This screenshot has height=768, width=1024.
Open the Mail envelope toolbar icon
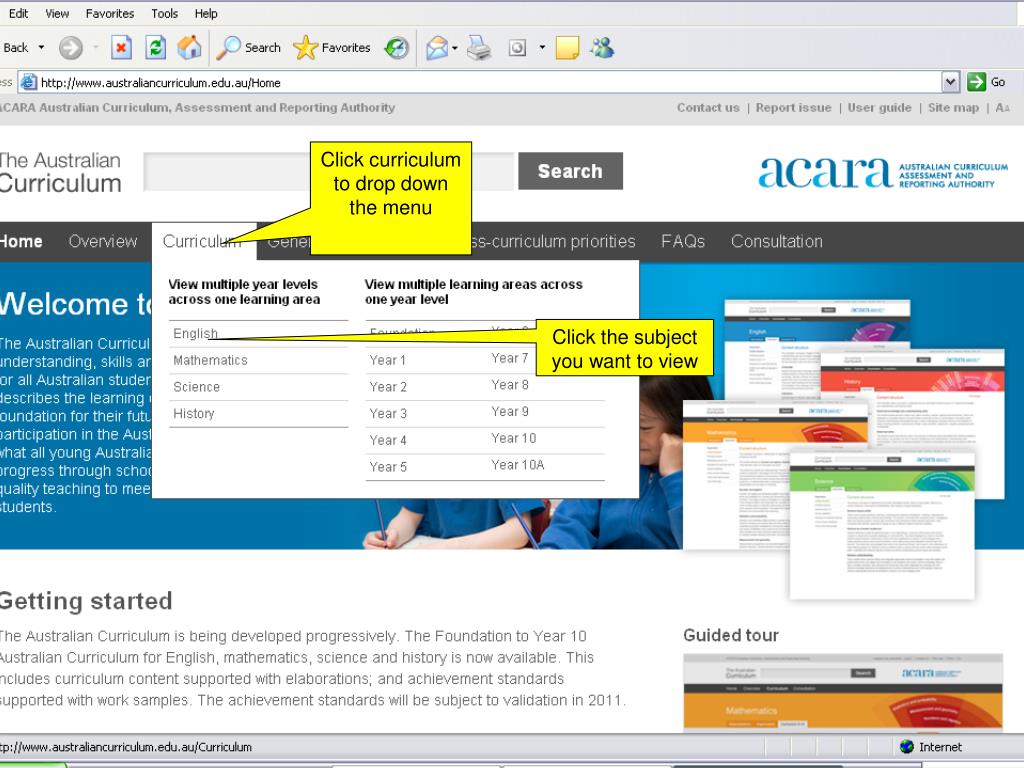click(437, 48)
